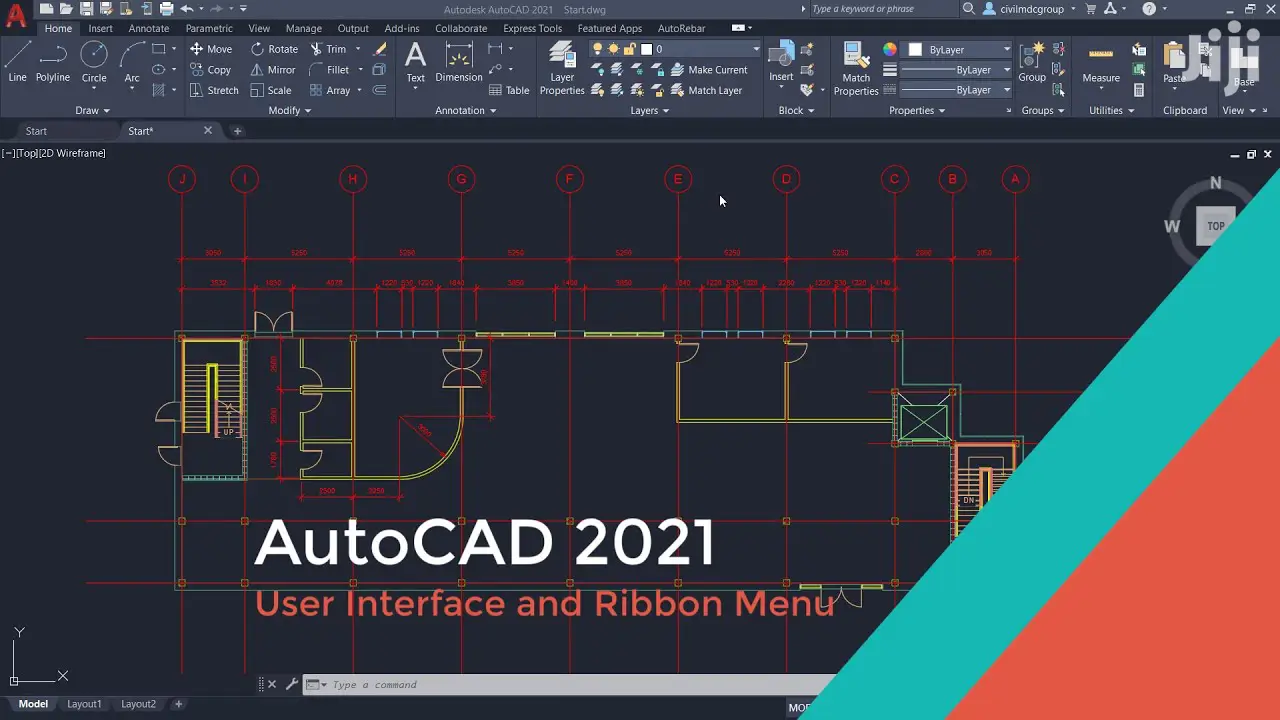Add a new drawing tab
This screenshot has width=1280, height=720.
click(237, 131)
